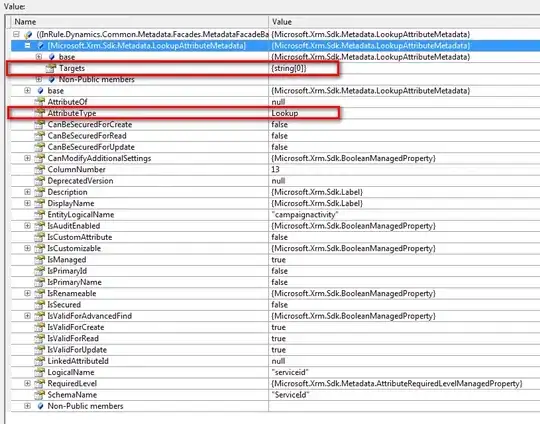Expand the IsCustomizable property

click(x=27, y=248)
